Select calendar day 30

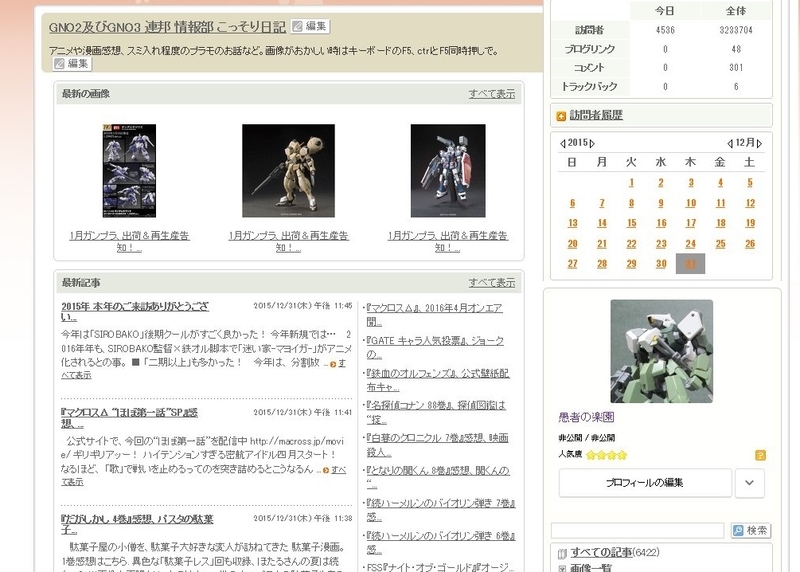click(661, 264)
